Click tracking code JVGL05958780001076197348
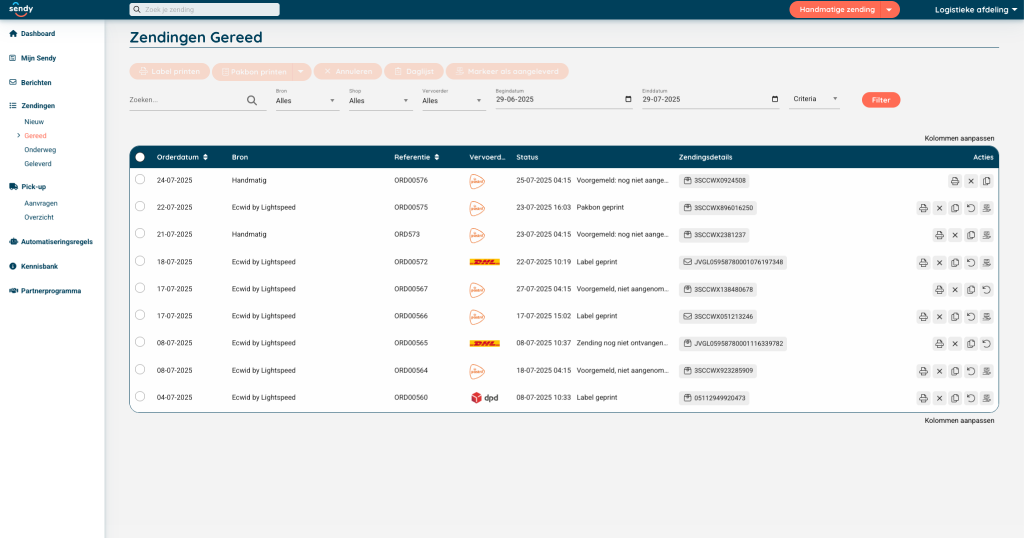This screenshot has width=1024, height=538. (x=733, y=262)
